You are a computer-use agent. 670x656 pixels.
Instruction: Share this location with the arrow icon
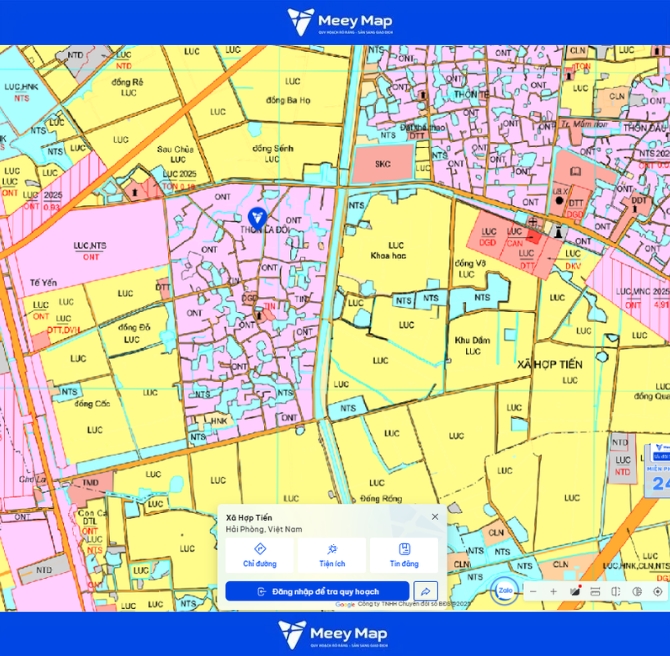pyautogui.click(x=426, y=591)
